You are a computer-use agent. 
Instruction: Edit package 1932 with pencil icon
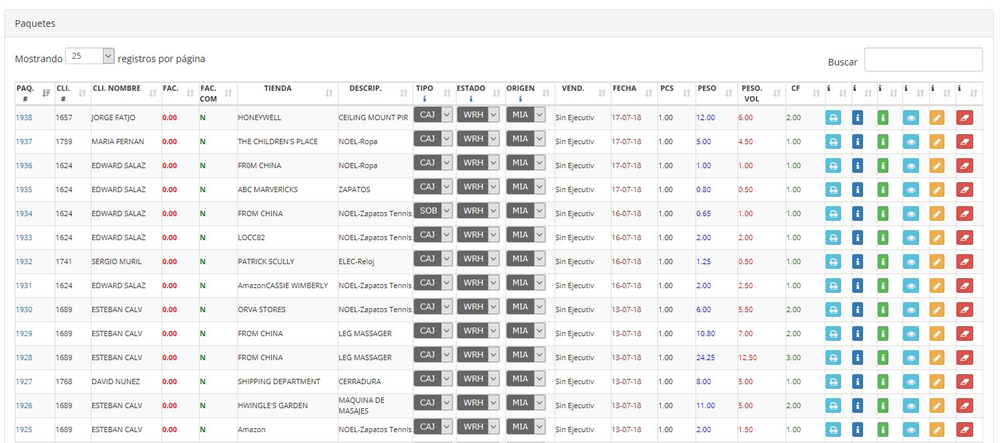(x=937, y=261)
